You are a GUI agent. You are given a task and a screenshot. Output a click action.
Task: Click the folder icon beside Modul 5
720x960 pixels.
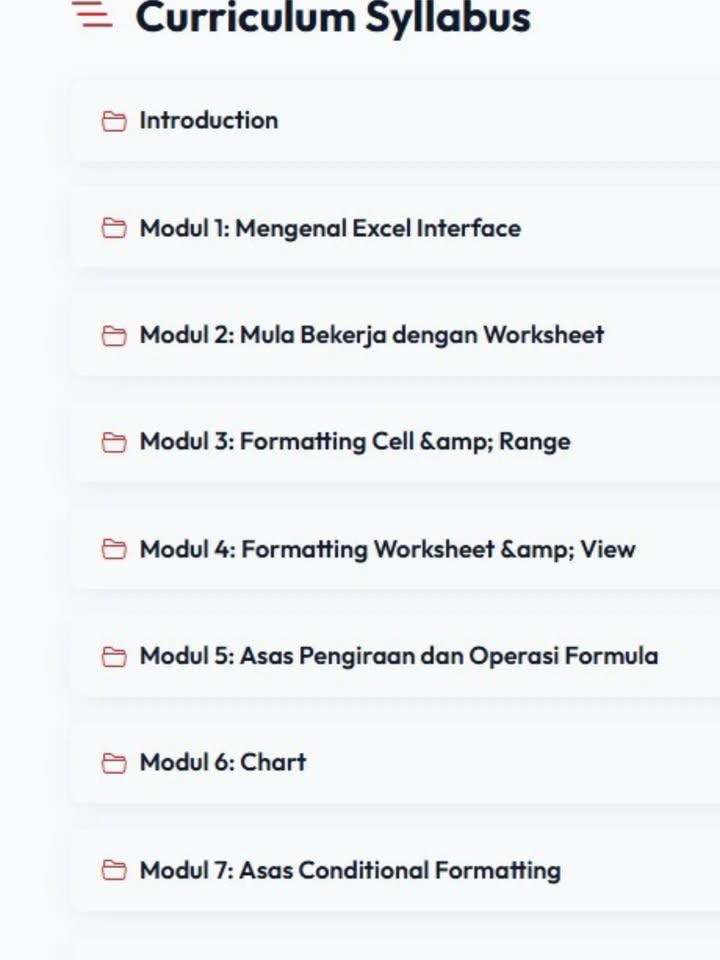pos(114,656)
